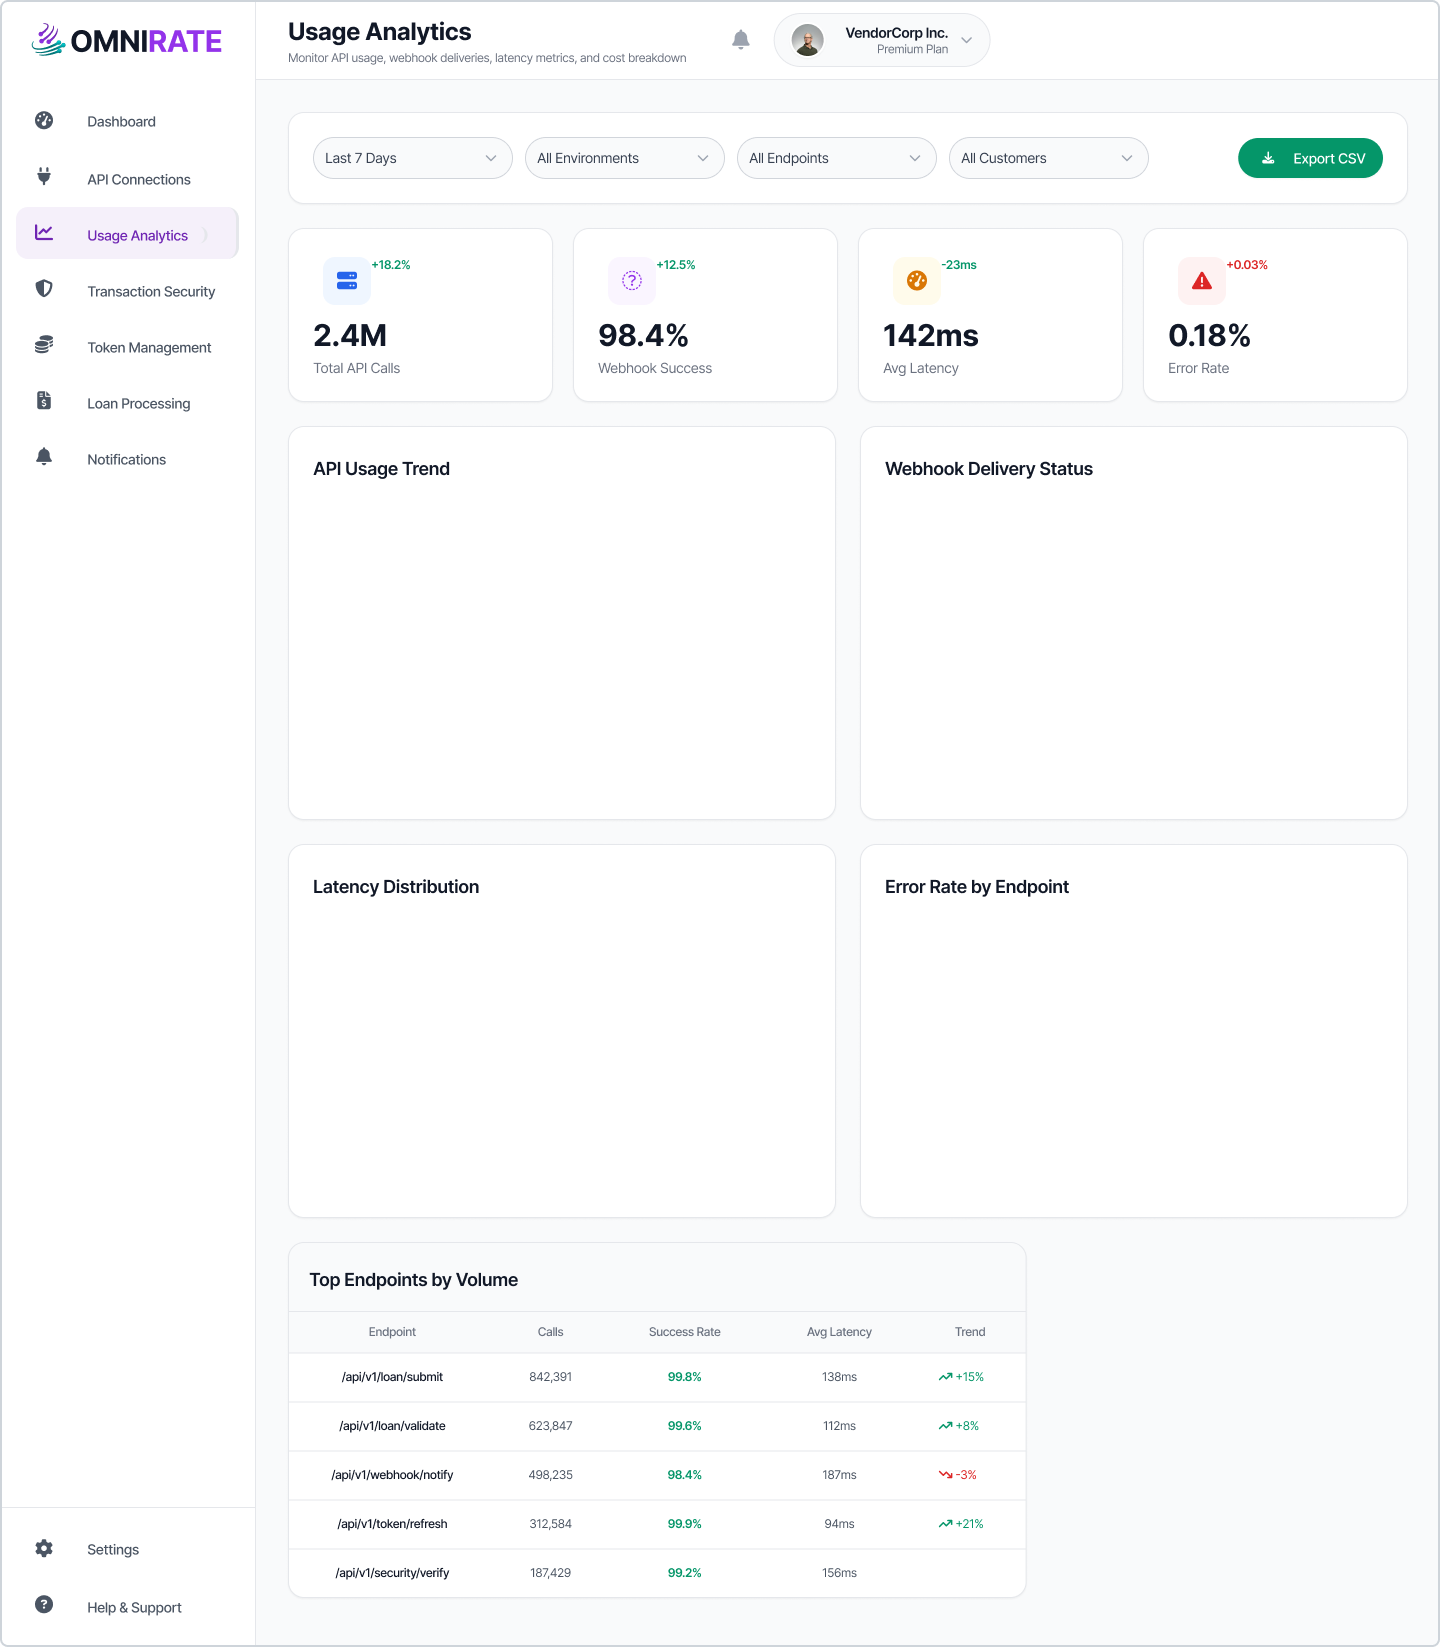Viewport: 1440px width, 1647px height.
Task: Click the API Usage Trend chart title
Action: coord(381,469)
